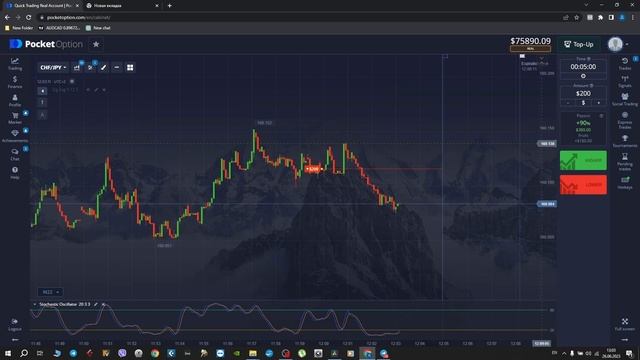Open the Trading section in left sidebar
The height and width of the screenshot is (360, 640).
[15, 64]
